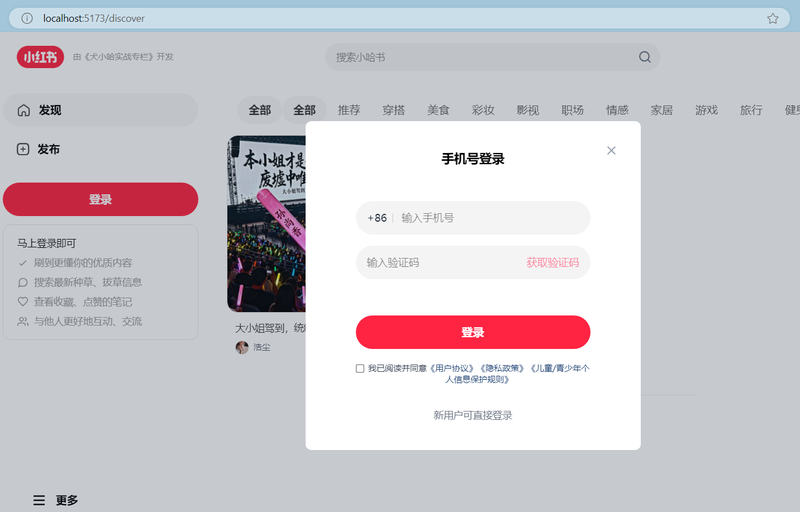Close the 手机号登录 dialog
Screen dimensions: 800x512
pyautogui.click(x=611, y=150)
